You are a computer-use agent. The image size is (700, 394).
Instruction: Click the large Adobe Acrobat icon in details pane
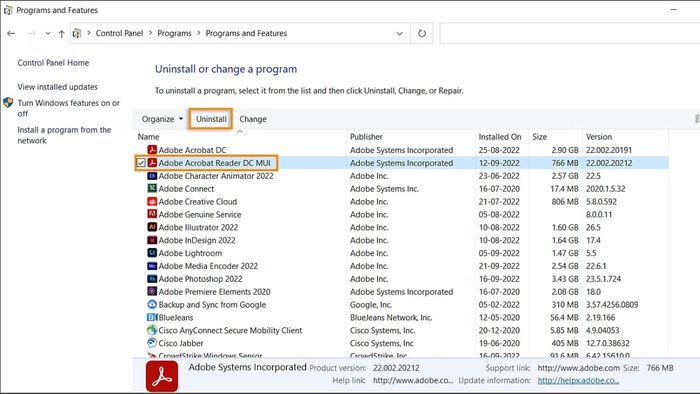(x=162, y=377)
